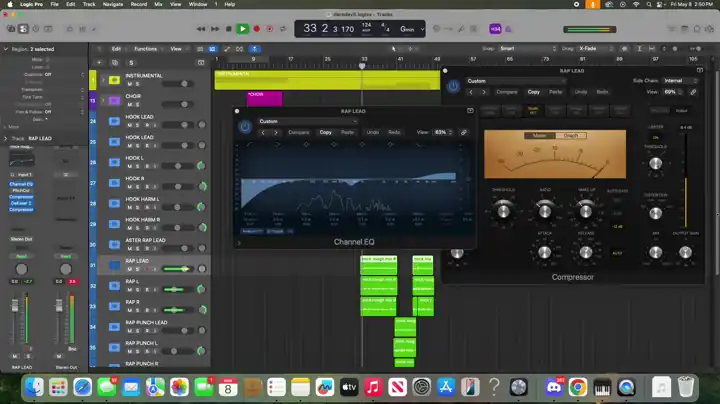Toggle the Inspector icon in control bar

coord(23,29)
